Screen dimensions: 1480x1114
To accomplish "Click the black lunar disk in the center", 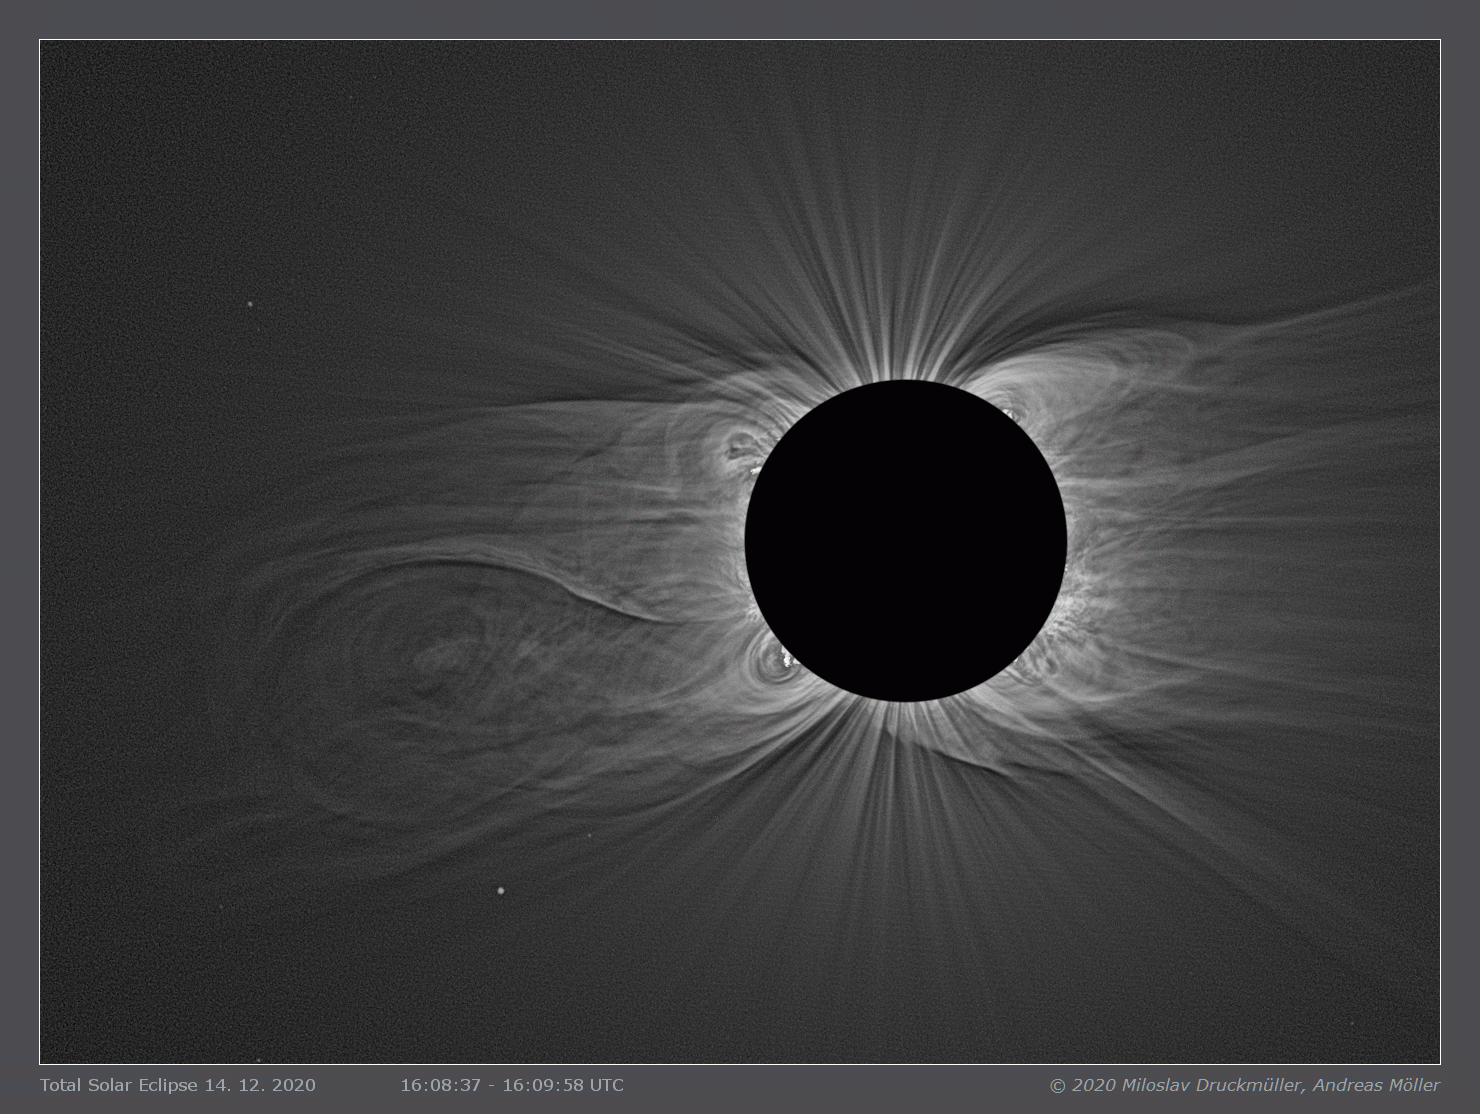I will (905, 540).
